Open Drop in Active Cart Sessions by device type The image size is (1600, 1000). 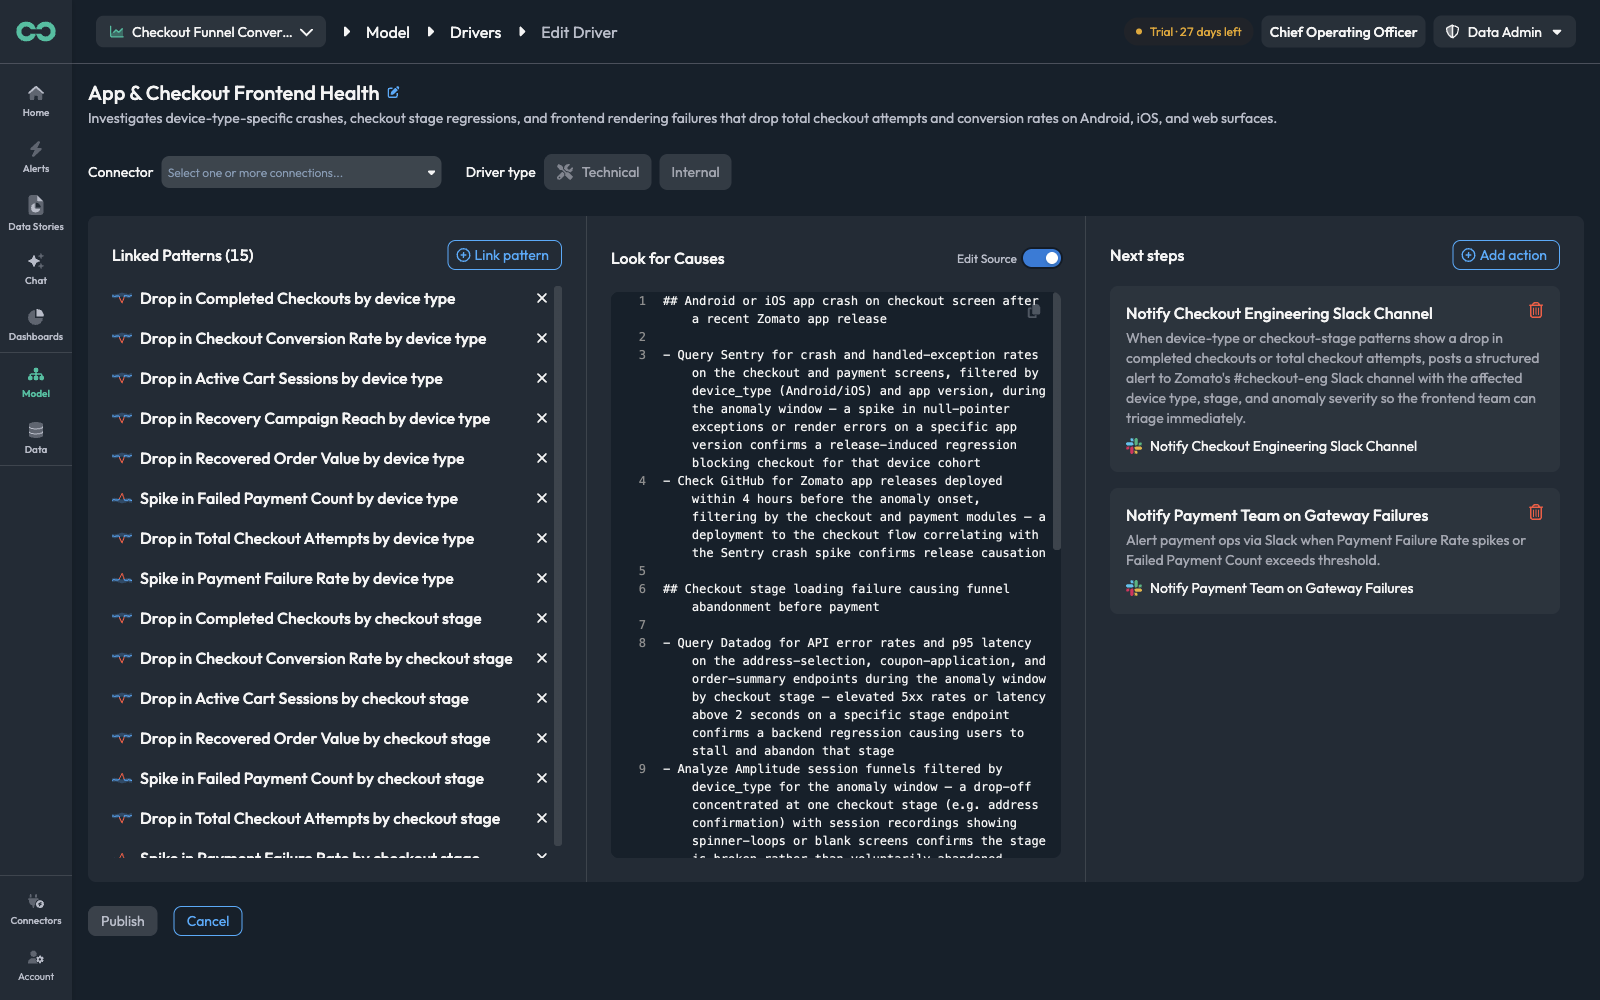pos(291,378)
